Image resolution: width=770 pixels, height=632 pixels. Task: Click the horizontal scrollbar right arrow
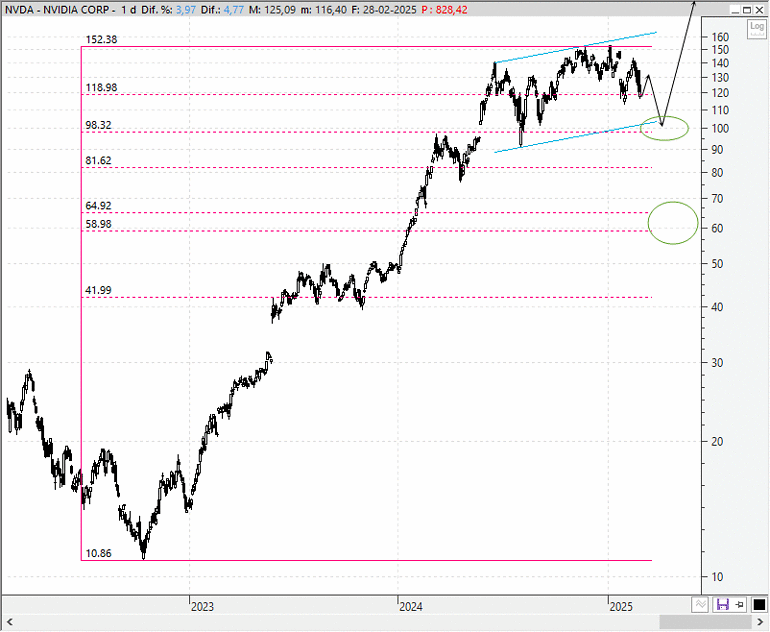pyautogui.click(x=760, y=622)
